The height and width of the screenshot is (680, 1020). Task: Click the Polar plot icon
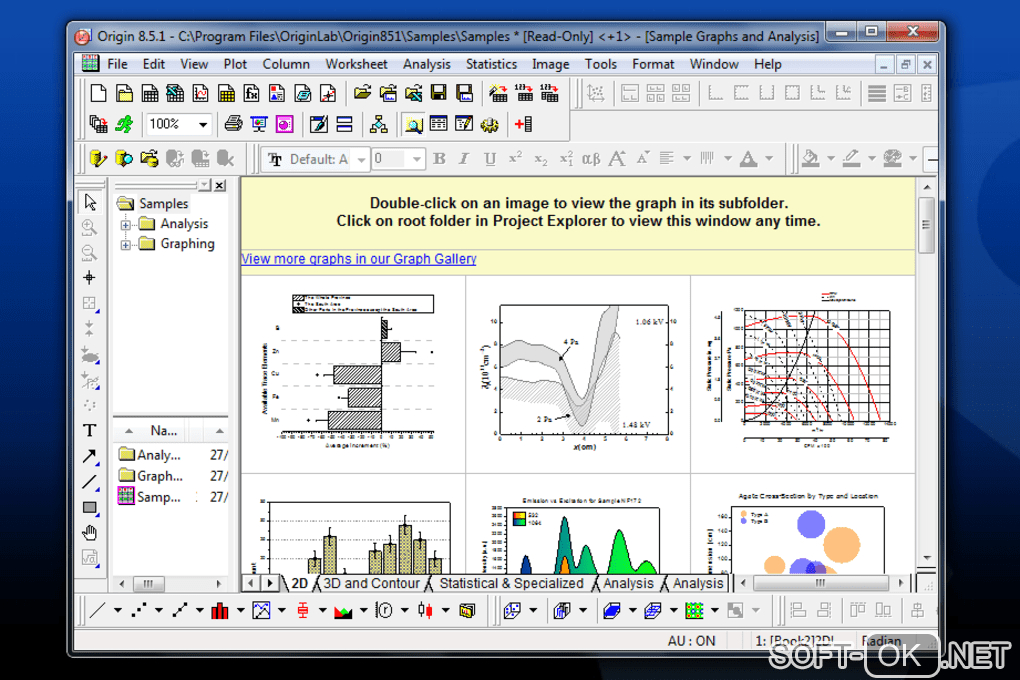coord(384,610)
